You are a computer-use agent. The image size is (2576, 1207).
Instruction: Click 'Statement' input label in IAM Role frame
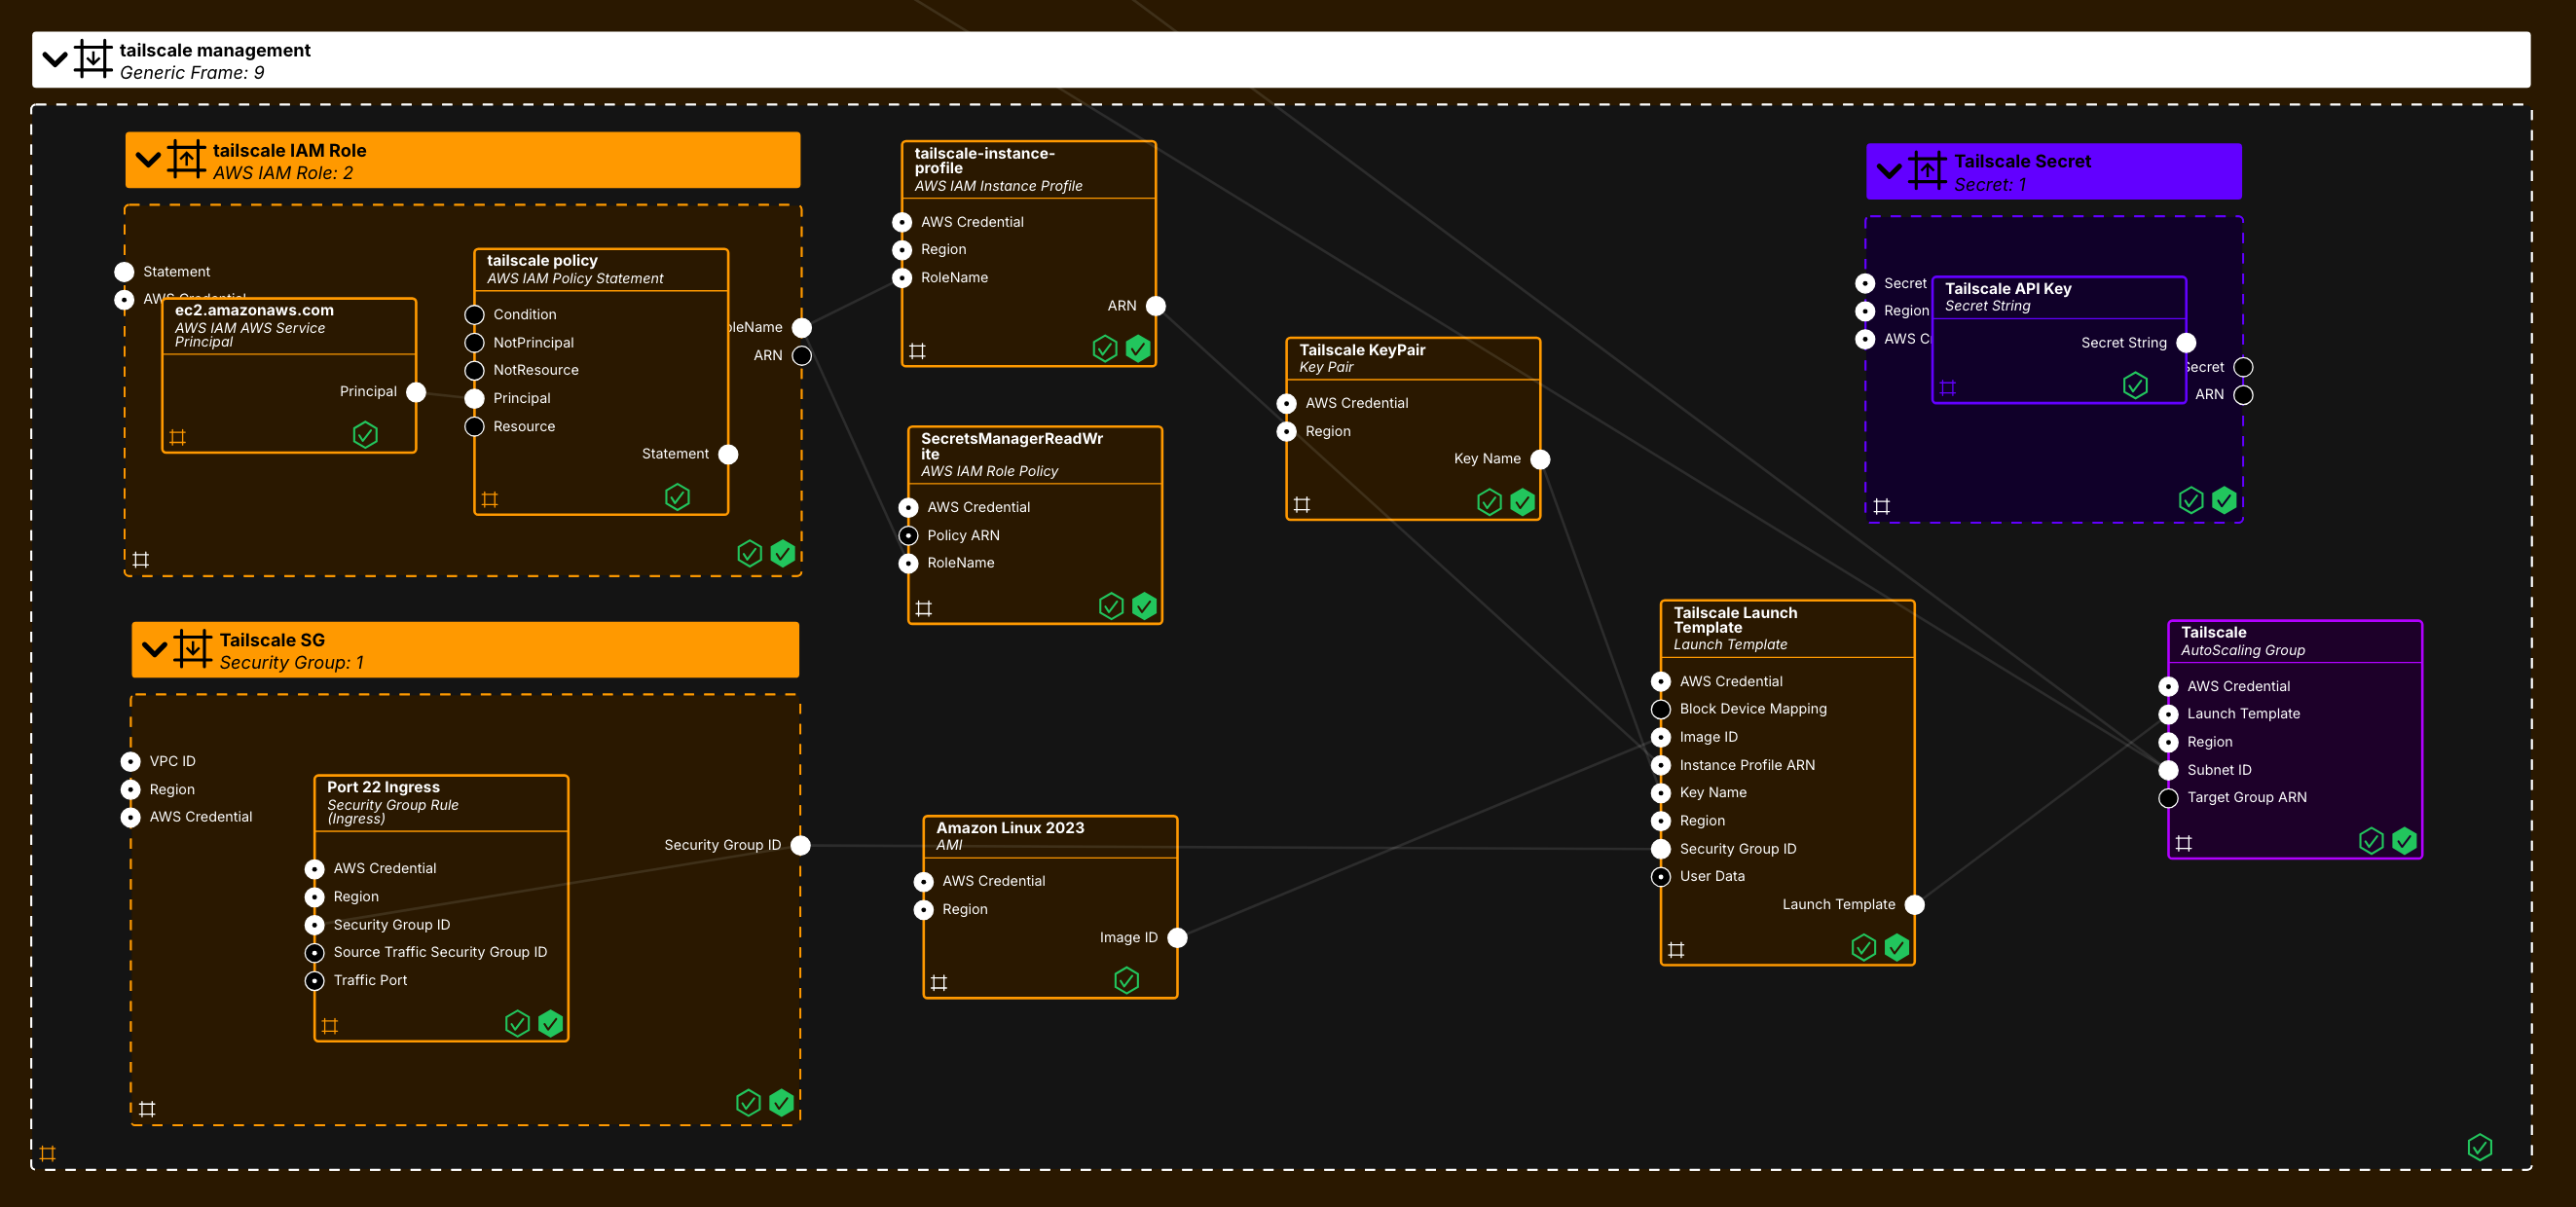[176, 272]
